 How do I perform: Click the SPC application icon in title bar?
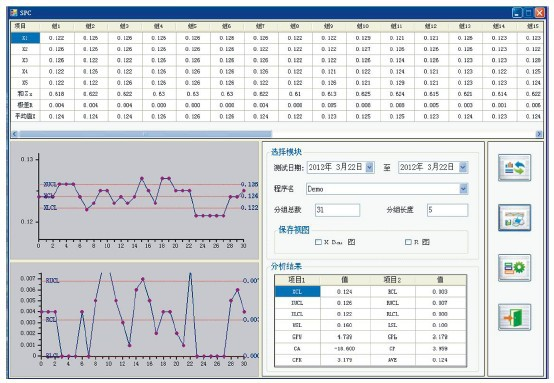pyautogui.click(x=14, y=13)
